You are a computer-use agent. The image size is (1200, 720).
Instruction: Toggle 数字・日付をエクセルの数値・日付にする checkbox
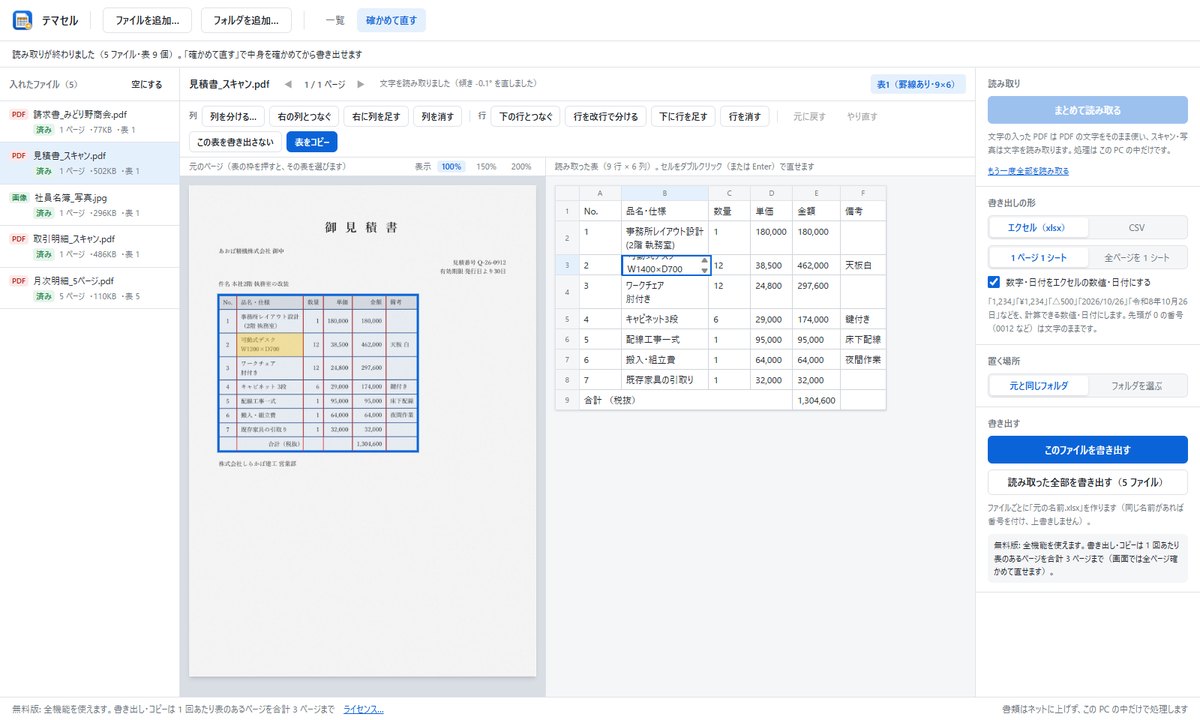pos(994,282)
